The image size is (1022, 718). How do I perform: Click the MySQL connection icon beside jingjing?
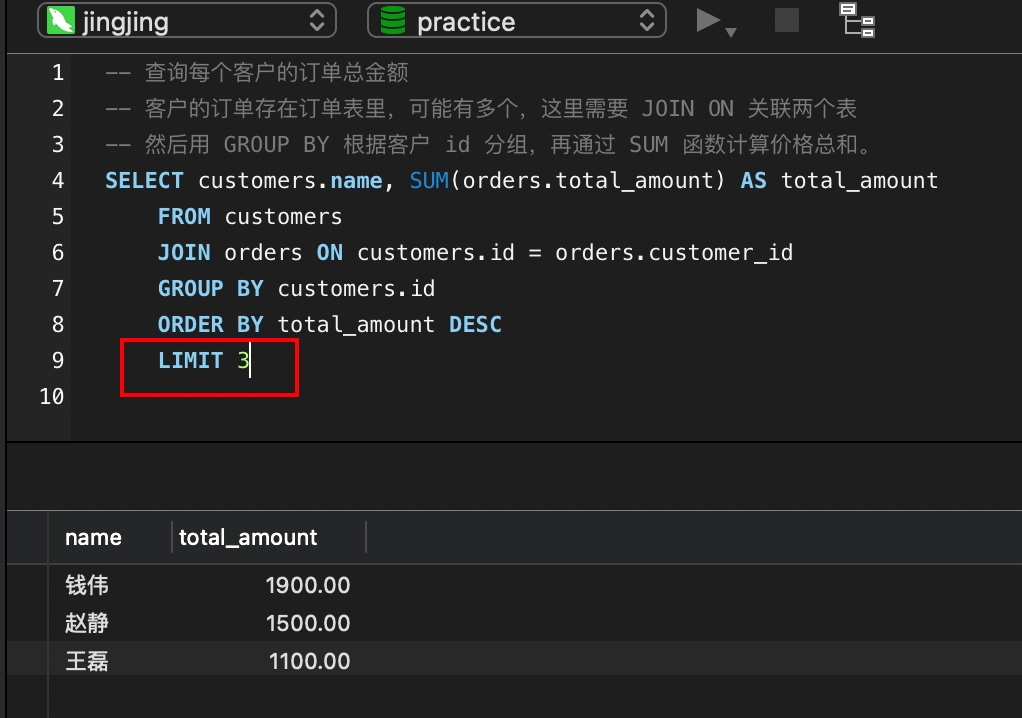pos(62,21)
